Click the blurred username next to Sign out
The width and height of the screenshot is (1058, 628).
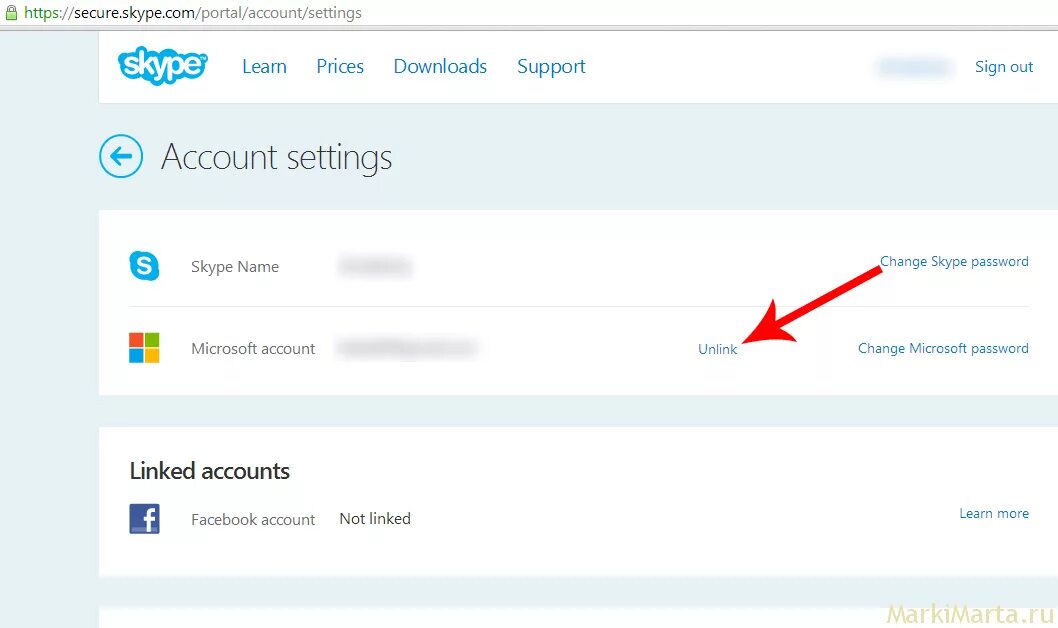(915, 67)
